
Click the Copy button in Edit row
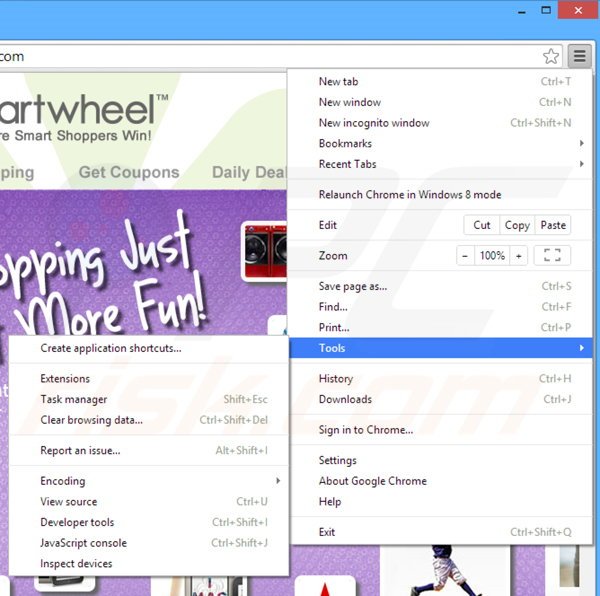click(517, 225)
